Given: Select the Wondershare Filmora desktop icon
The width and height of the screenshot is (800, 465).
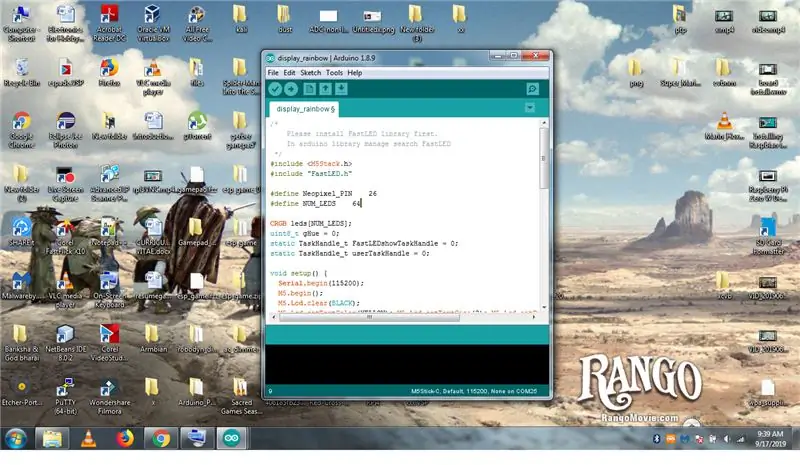Looking at the screenshot, I should 109,396.
